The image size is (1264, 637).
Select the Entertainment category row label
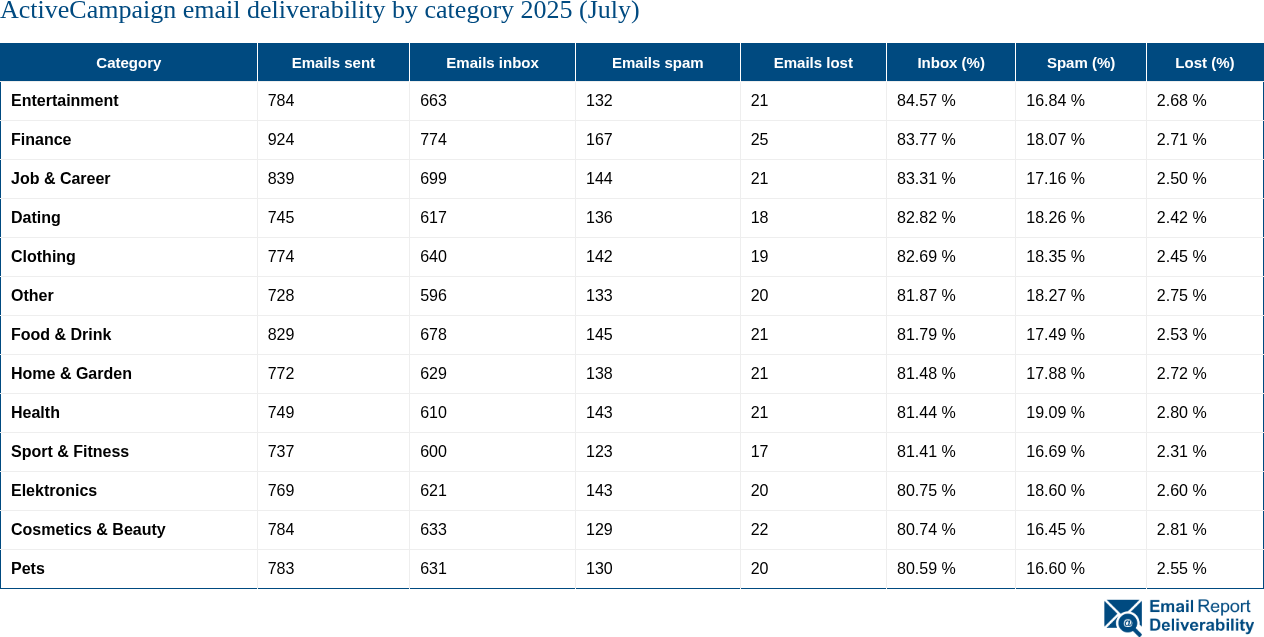65,101
